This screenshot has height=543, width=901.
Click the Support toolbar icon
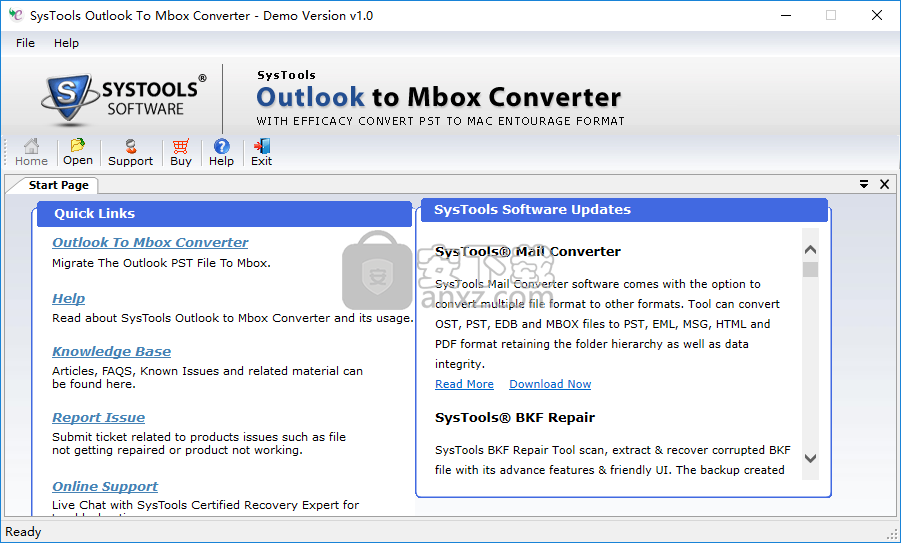click(x=130, y=152)
